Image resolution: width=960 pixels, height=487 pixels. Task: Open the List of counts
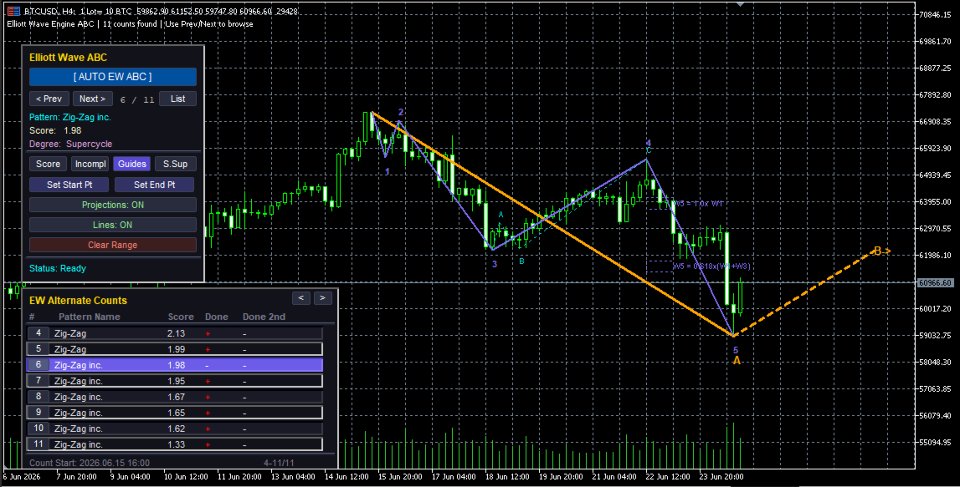[x=178, y=99]
